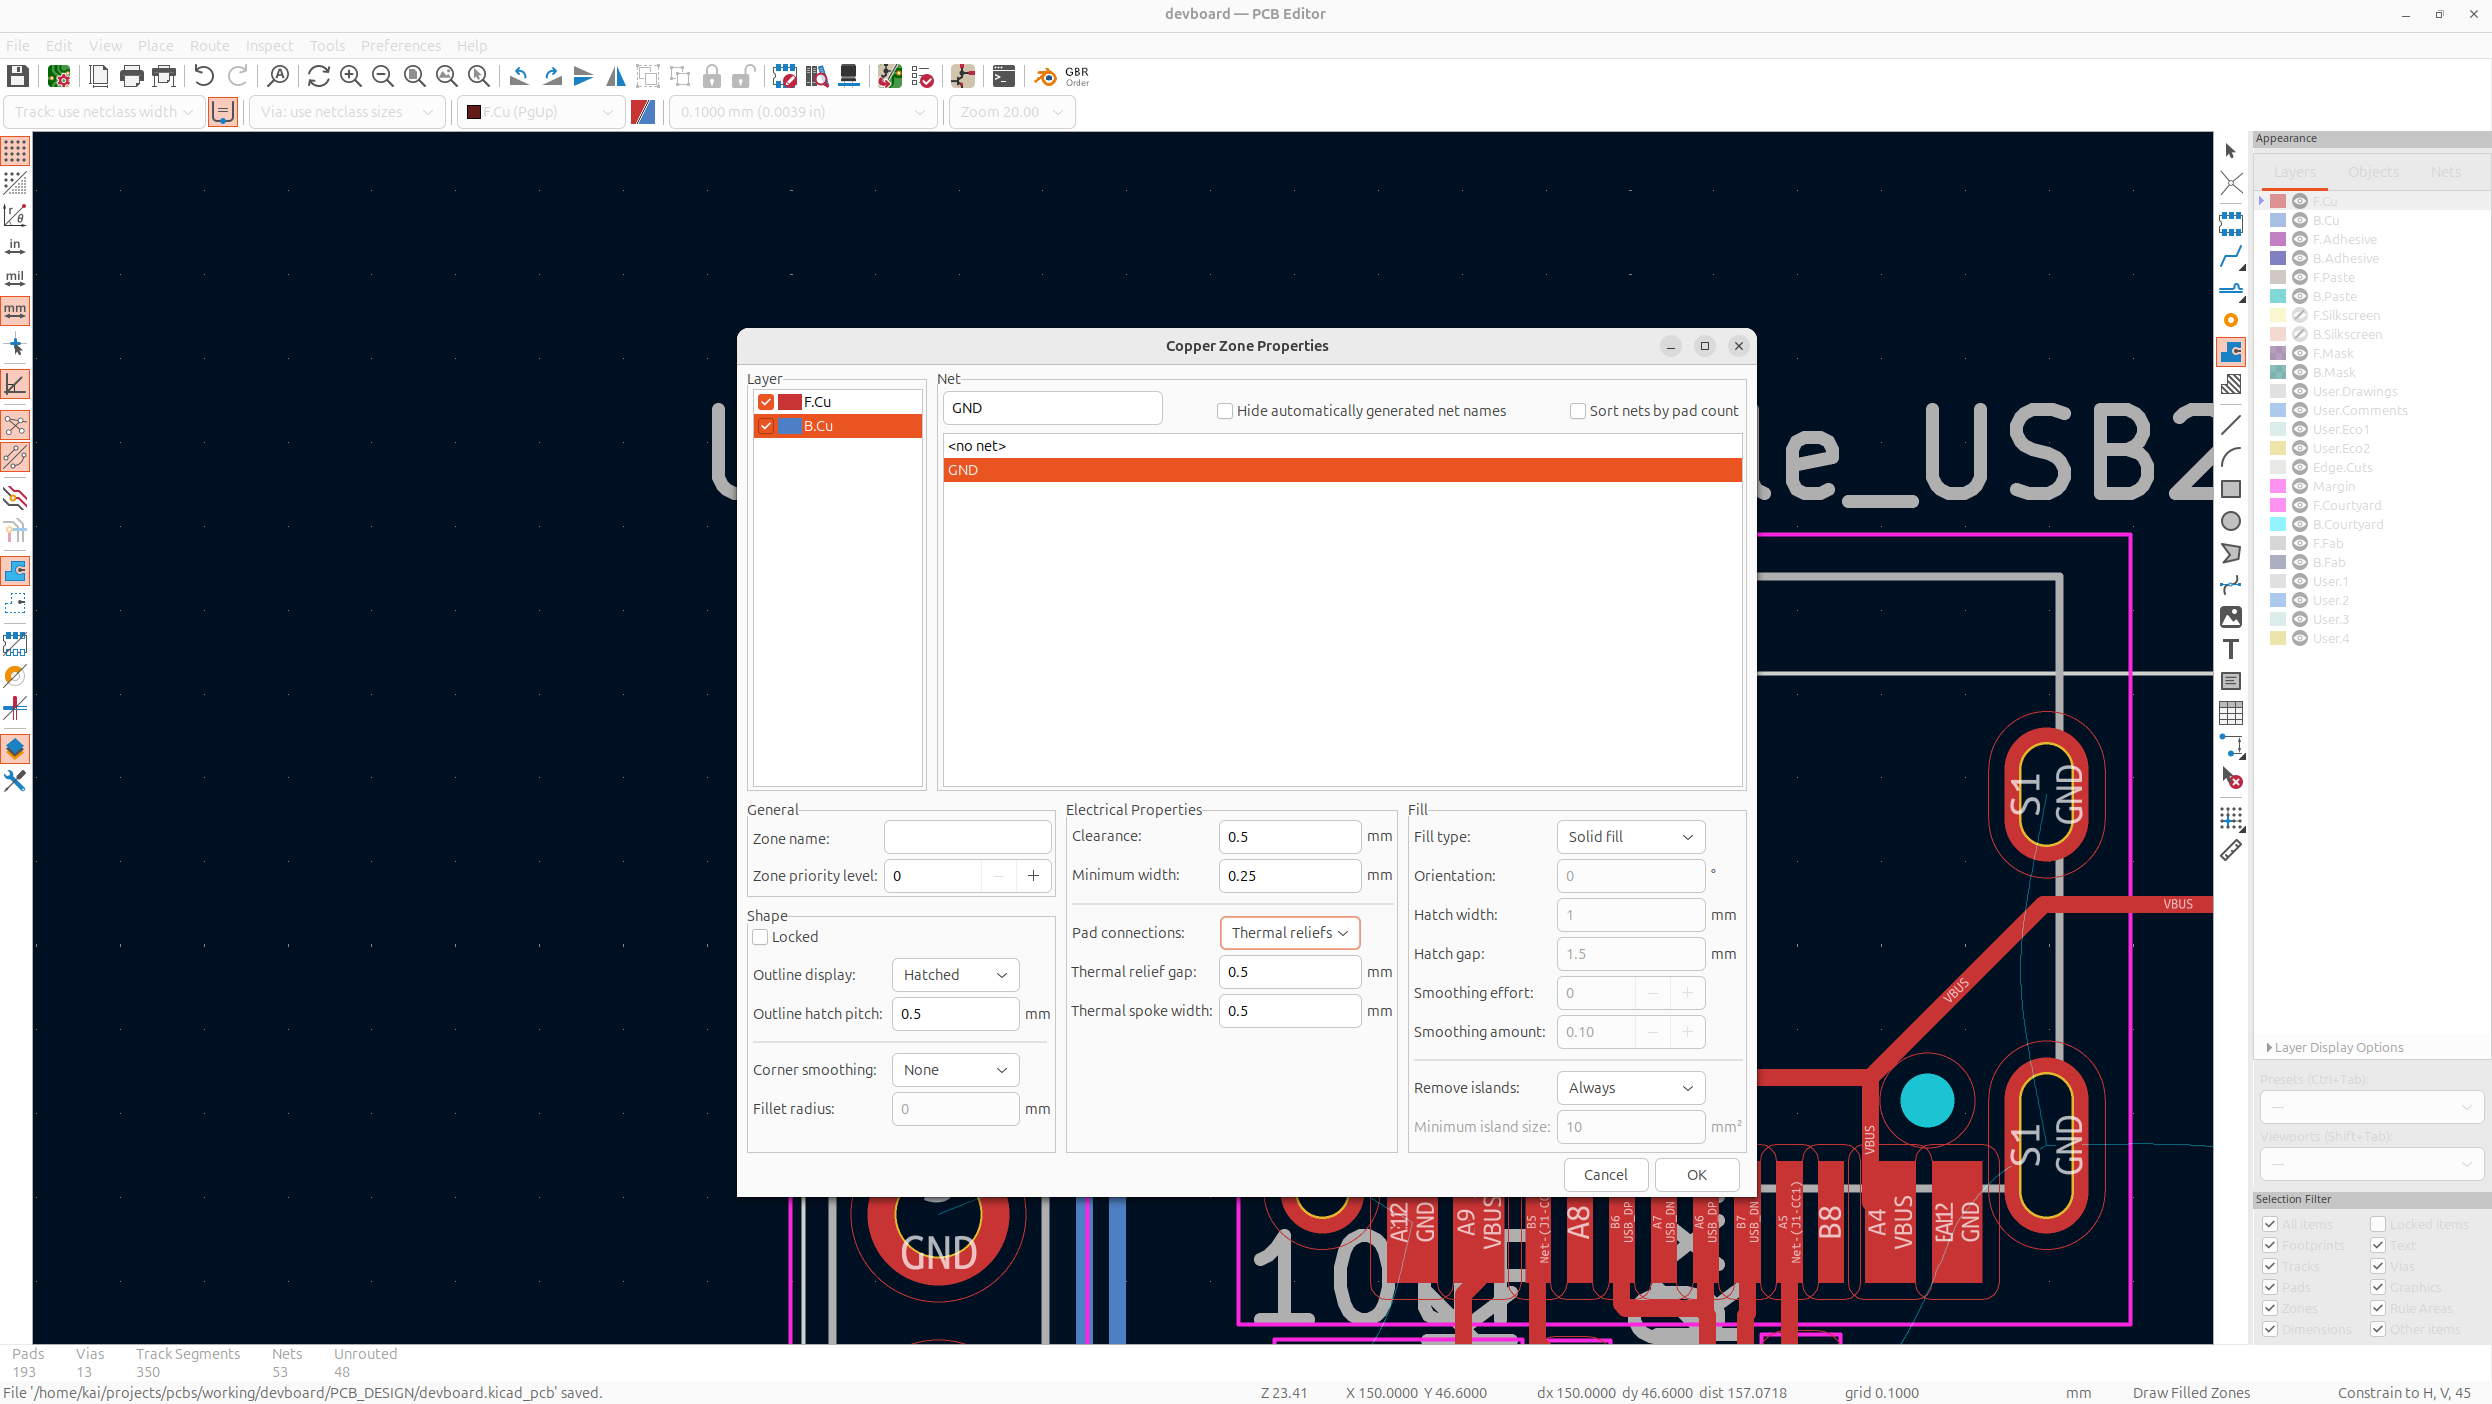Click the Cancel button

click(1605, 1175)
